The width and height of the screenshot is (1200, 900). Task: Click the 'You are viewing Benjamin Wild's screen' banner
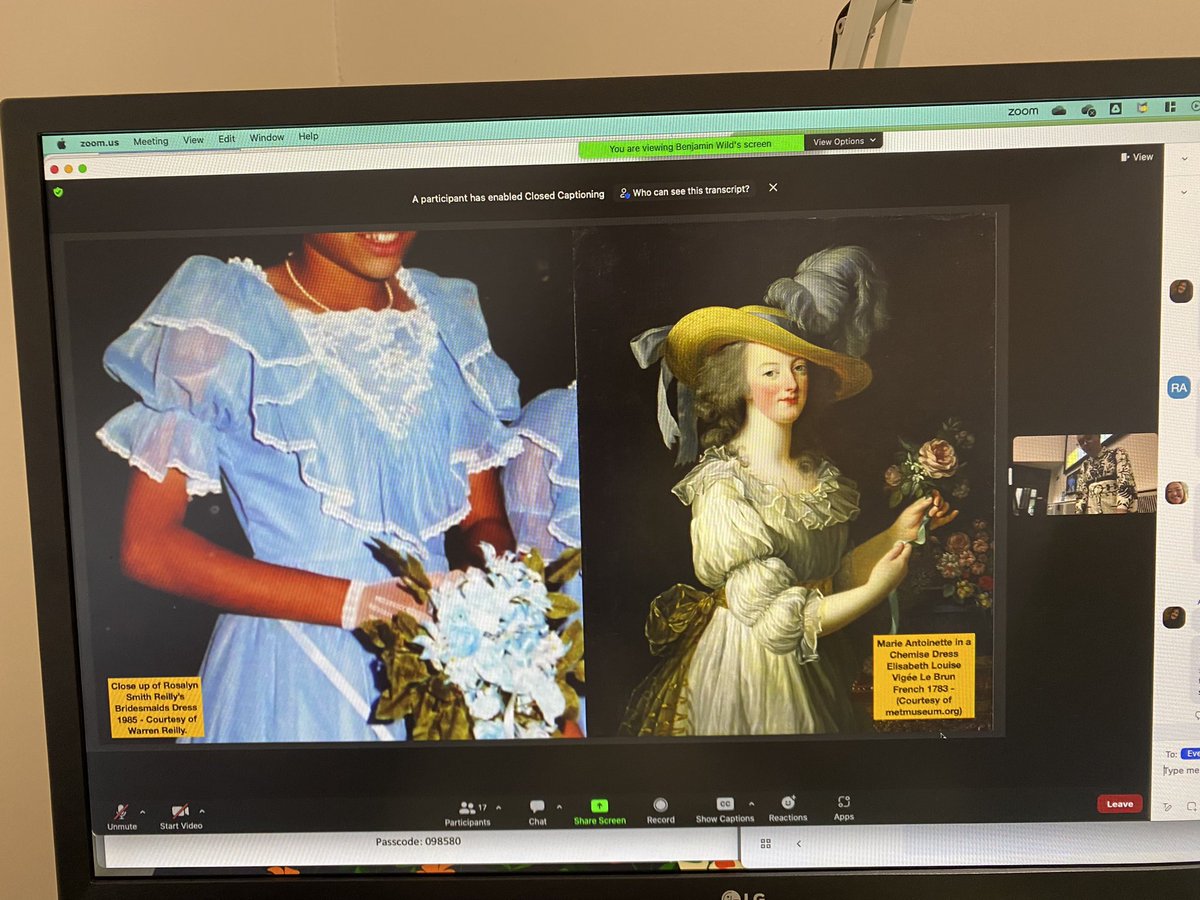click(x=691, y=146)
